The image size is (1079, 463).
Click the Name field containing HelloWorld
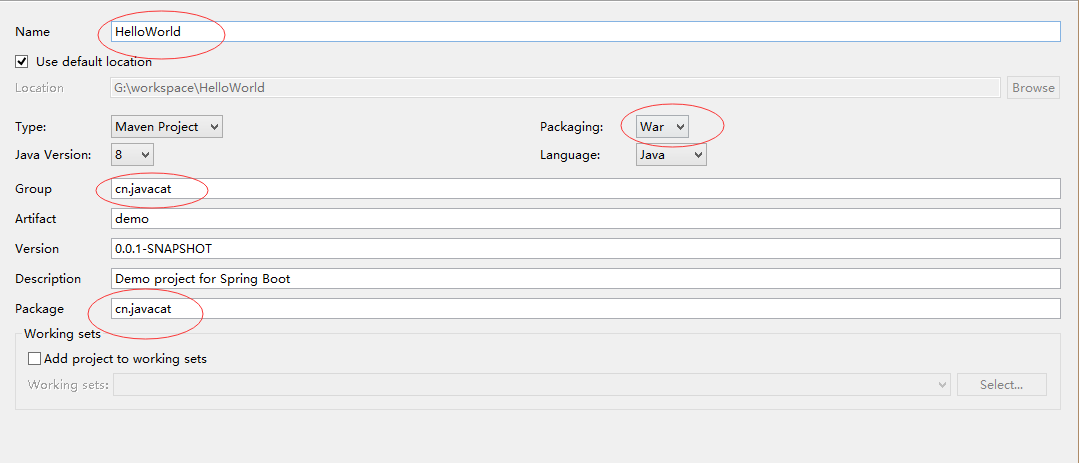click(x=585, y=32)
